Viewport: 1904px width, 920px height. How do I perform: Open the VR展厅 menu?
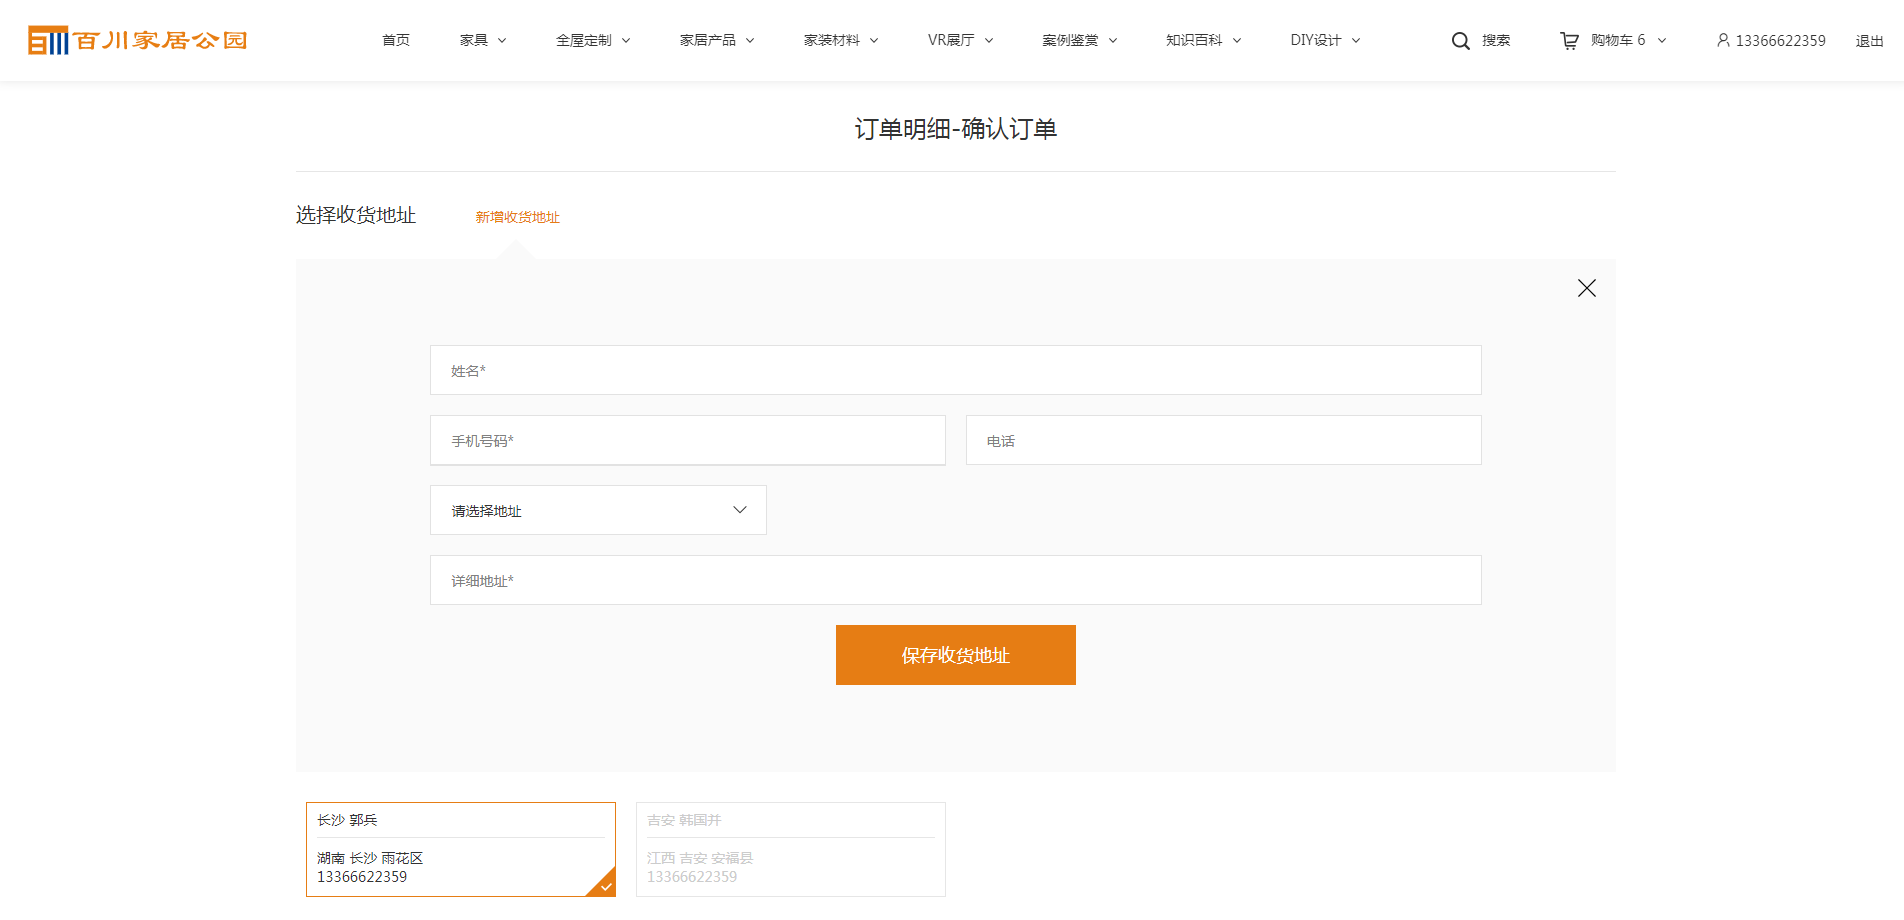point(960,41)
